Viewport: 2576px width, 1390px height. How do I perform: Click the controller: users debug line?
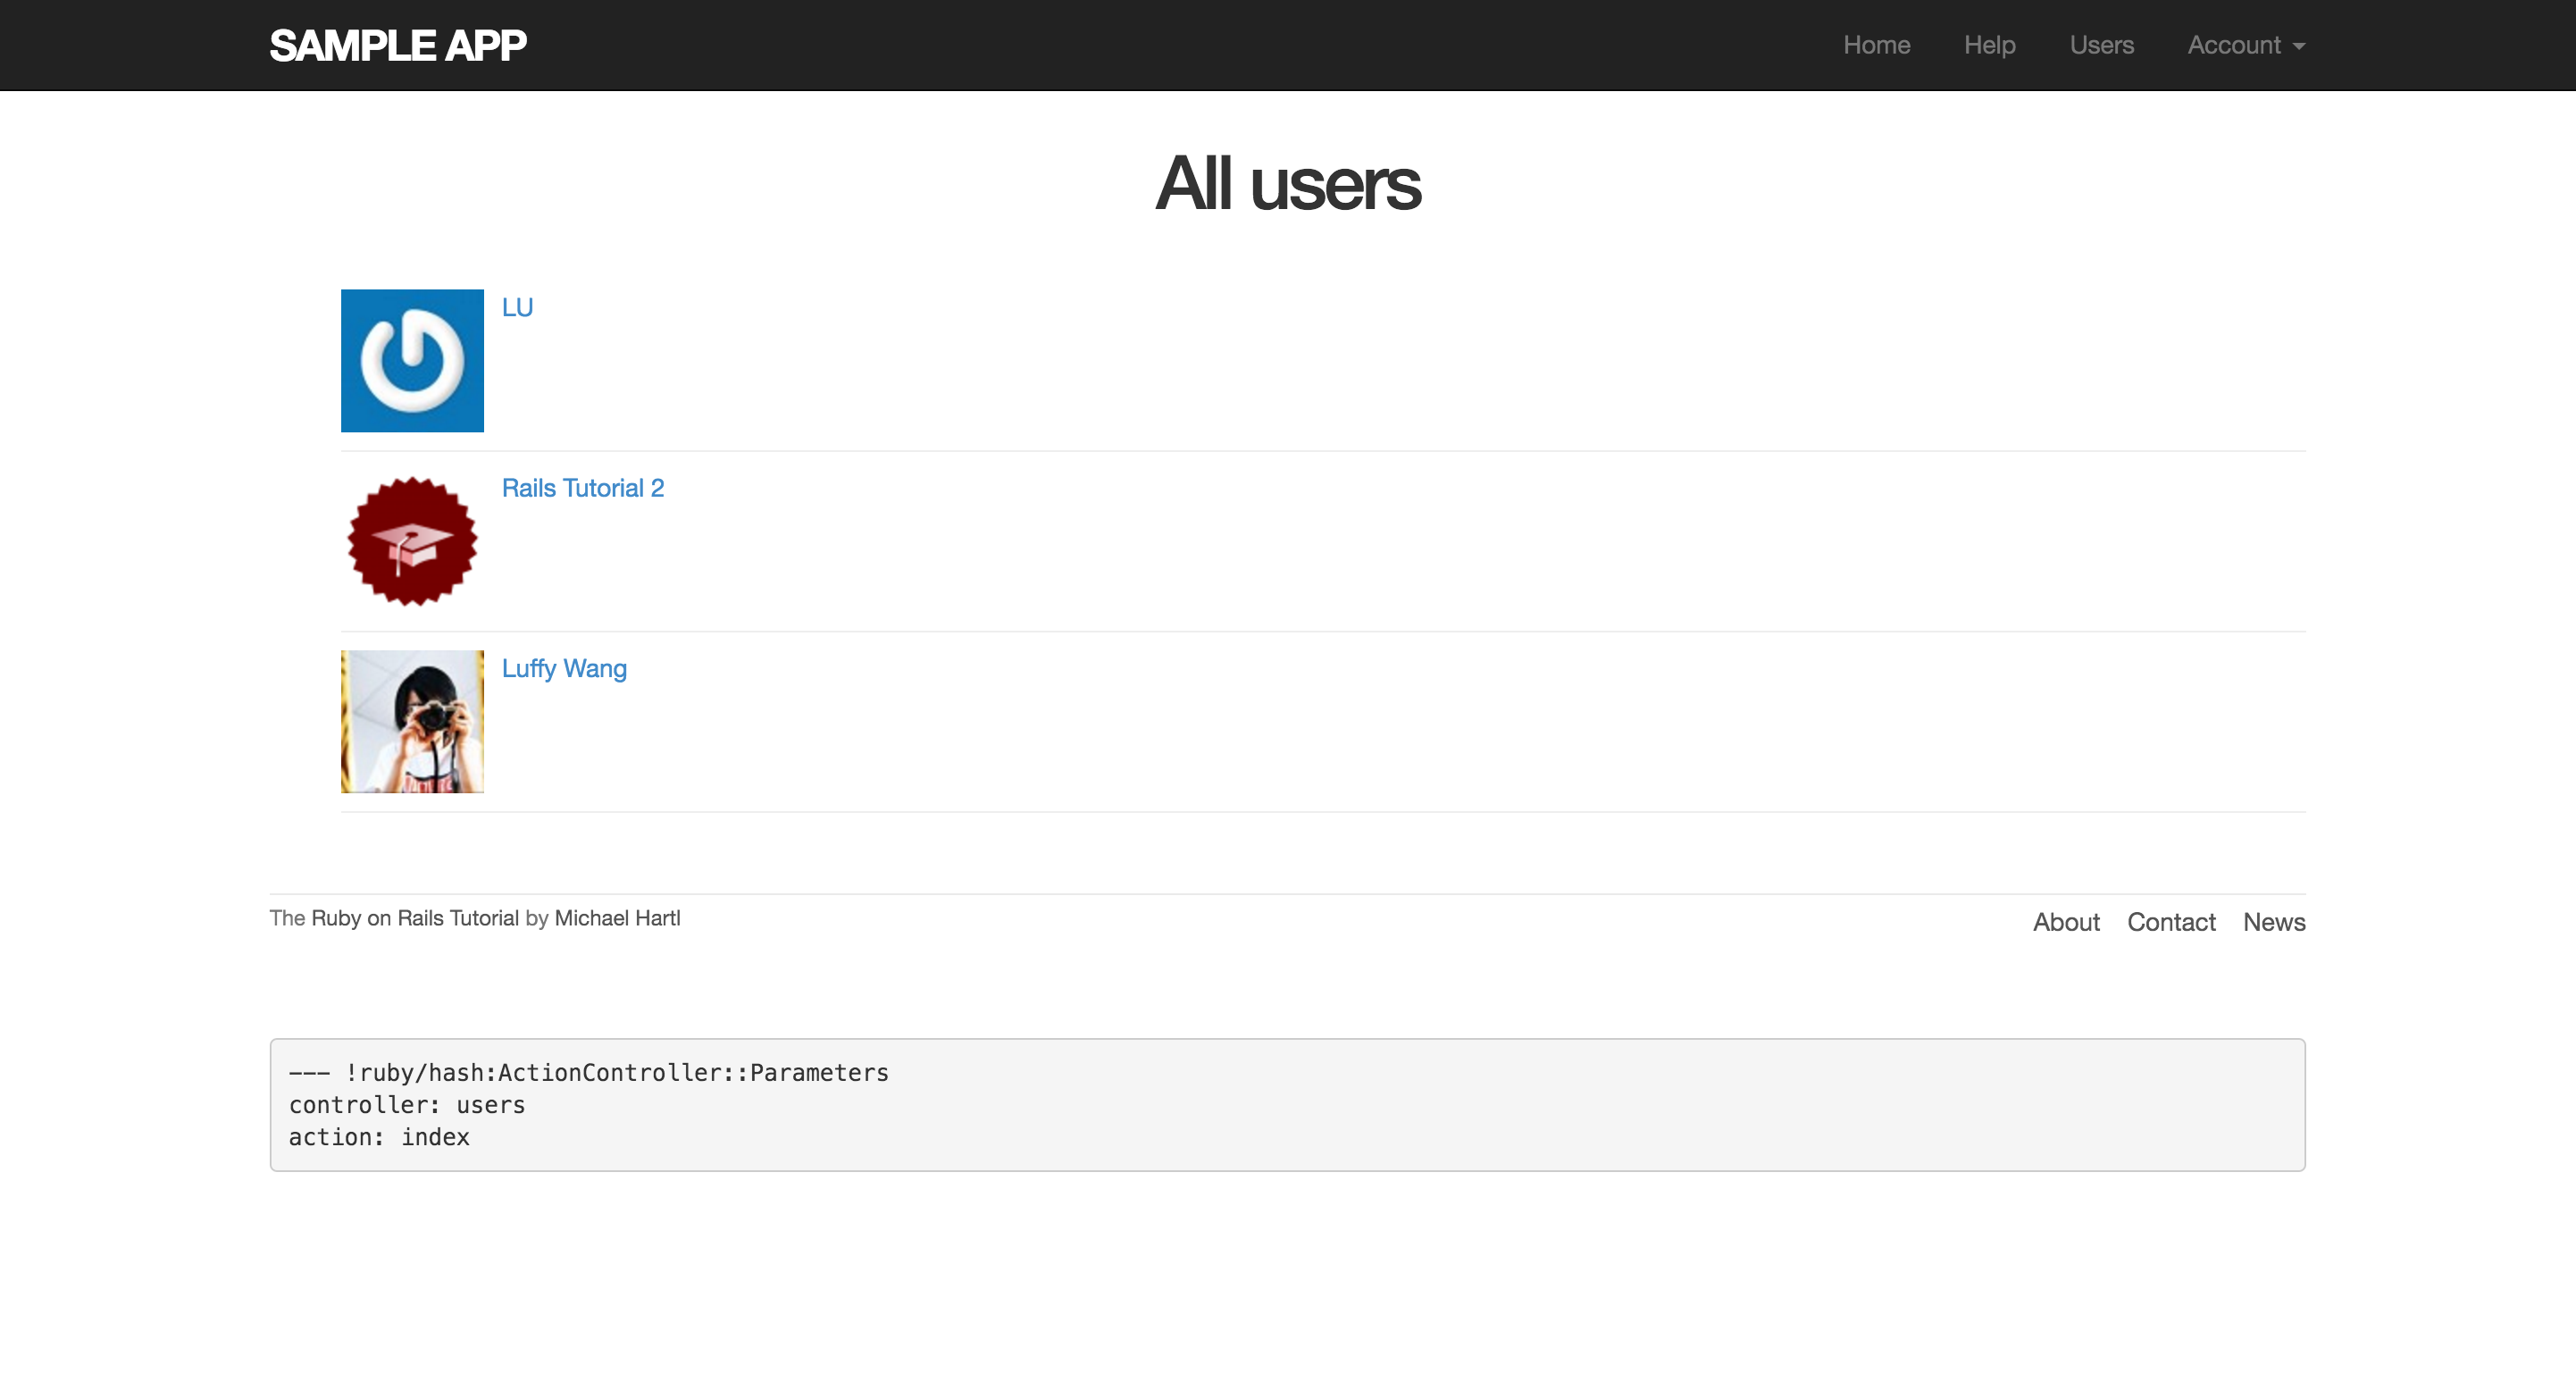coord(407,1105)
